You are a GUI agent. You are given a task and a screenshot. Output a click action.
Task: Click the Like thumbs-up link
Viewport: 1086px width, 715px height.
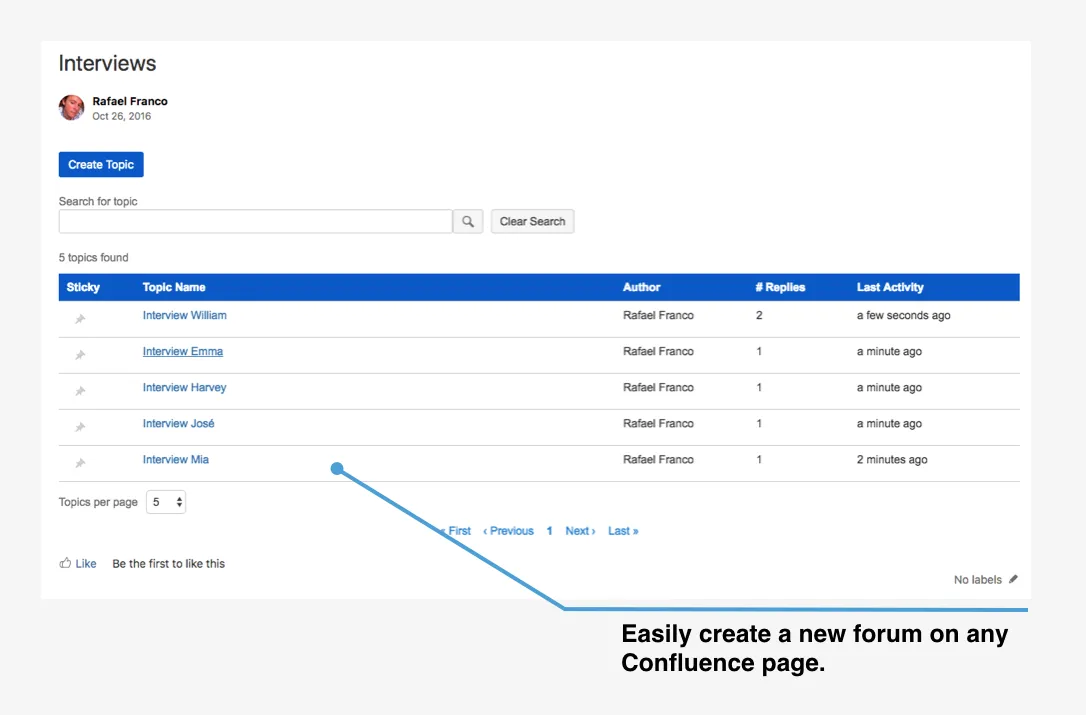tap(78, 563)
